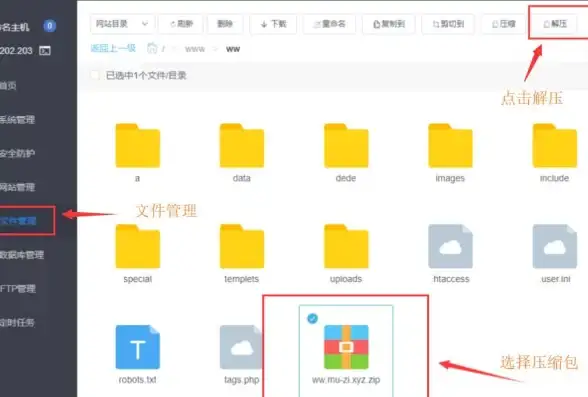Click the htaccess file name label

point(451,279)
